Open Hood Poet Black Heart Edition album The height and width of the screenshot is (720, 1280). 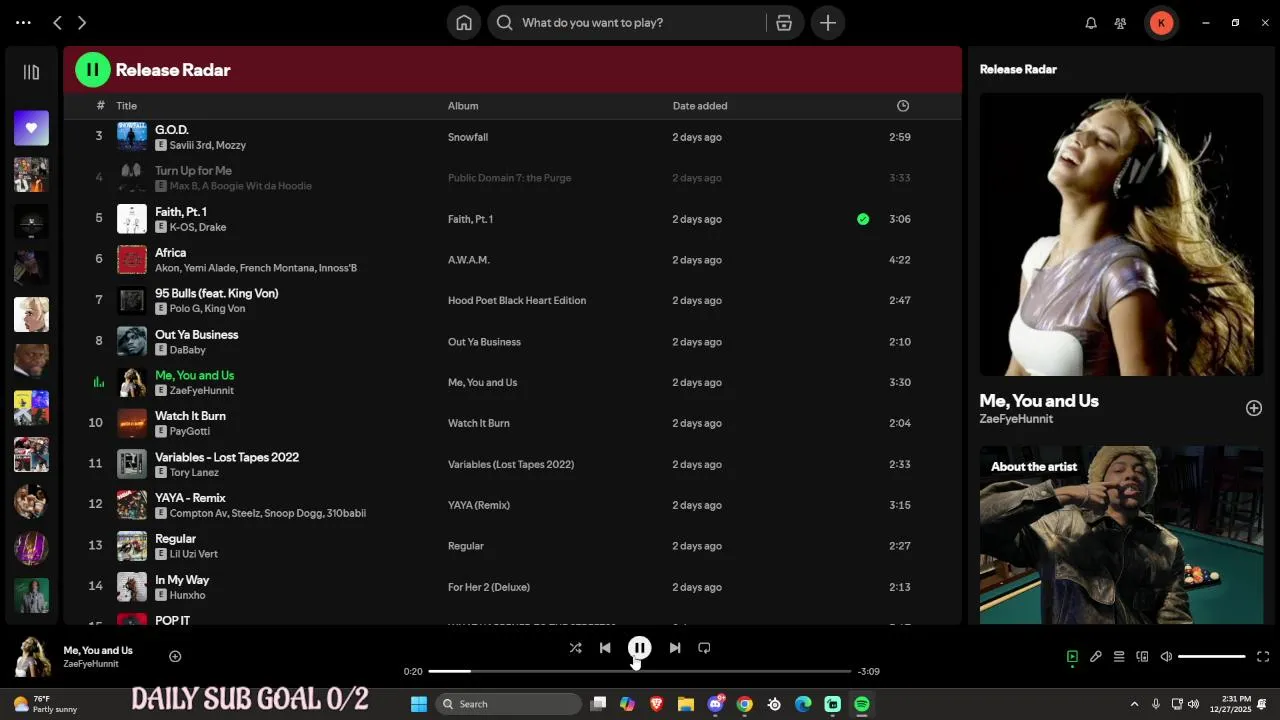517,301
